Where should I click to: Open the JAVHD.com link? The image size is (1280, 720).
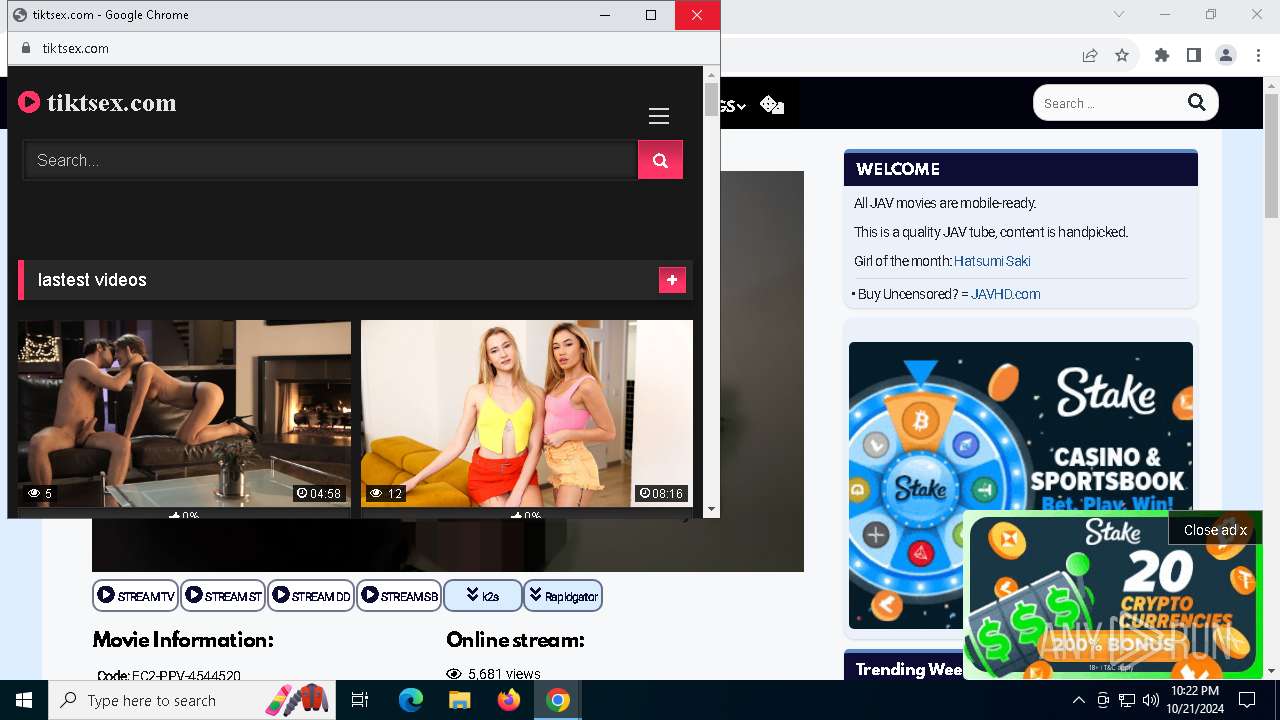(1005, 294)
